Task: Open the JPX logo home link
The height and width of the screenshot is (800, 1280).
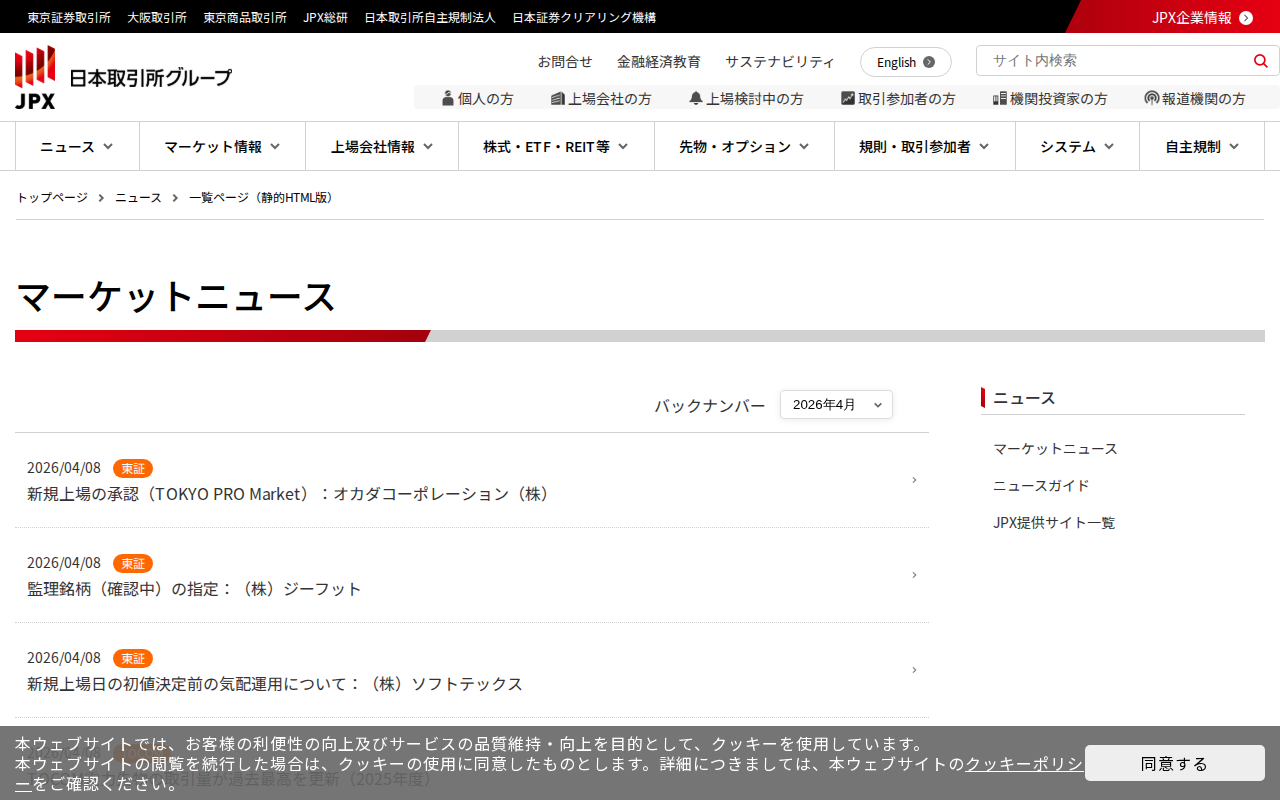Action: [x=123, y=77]
